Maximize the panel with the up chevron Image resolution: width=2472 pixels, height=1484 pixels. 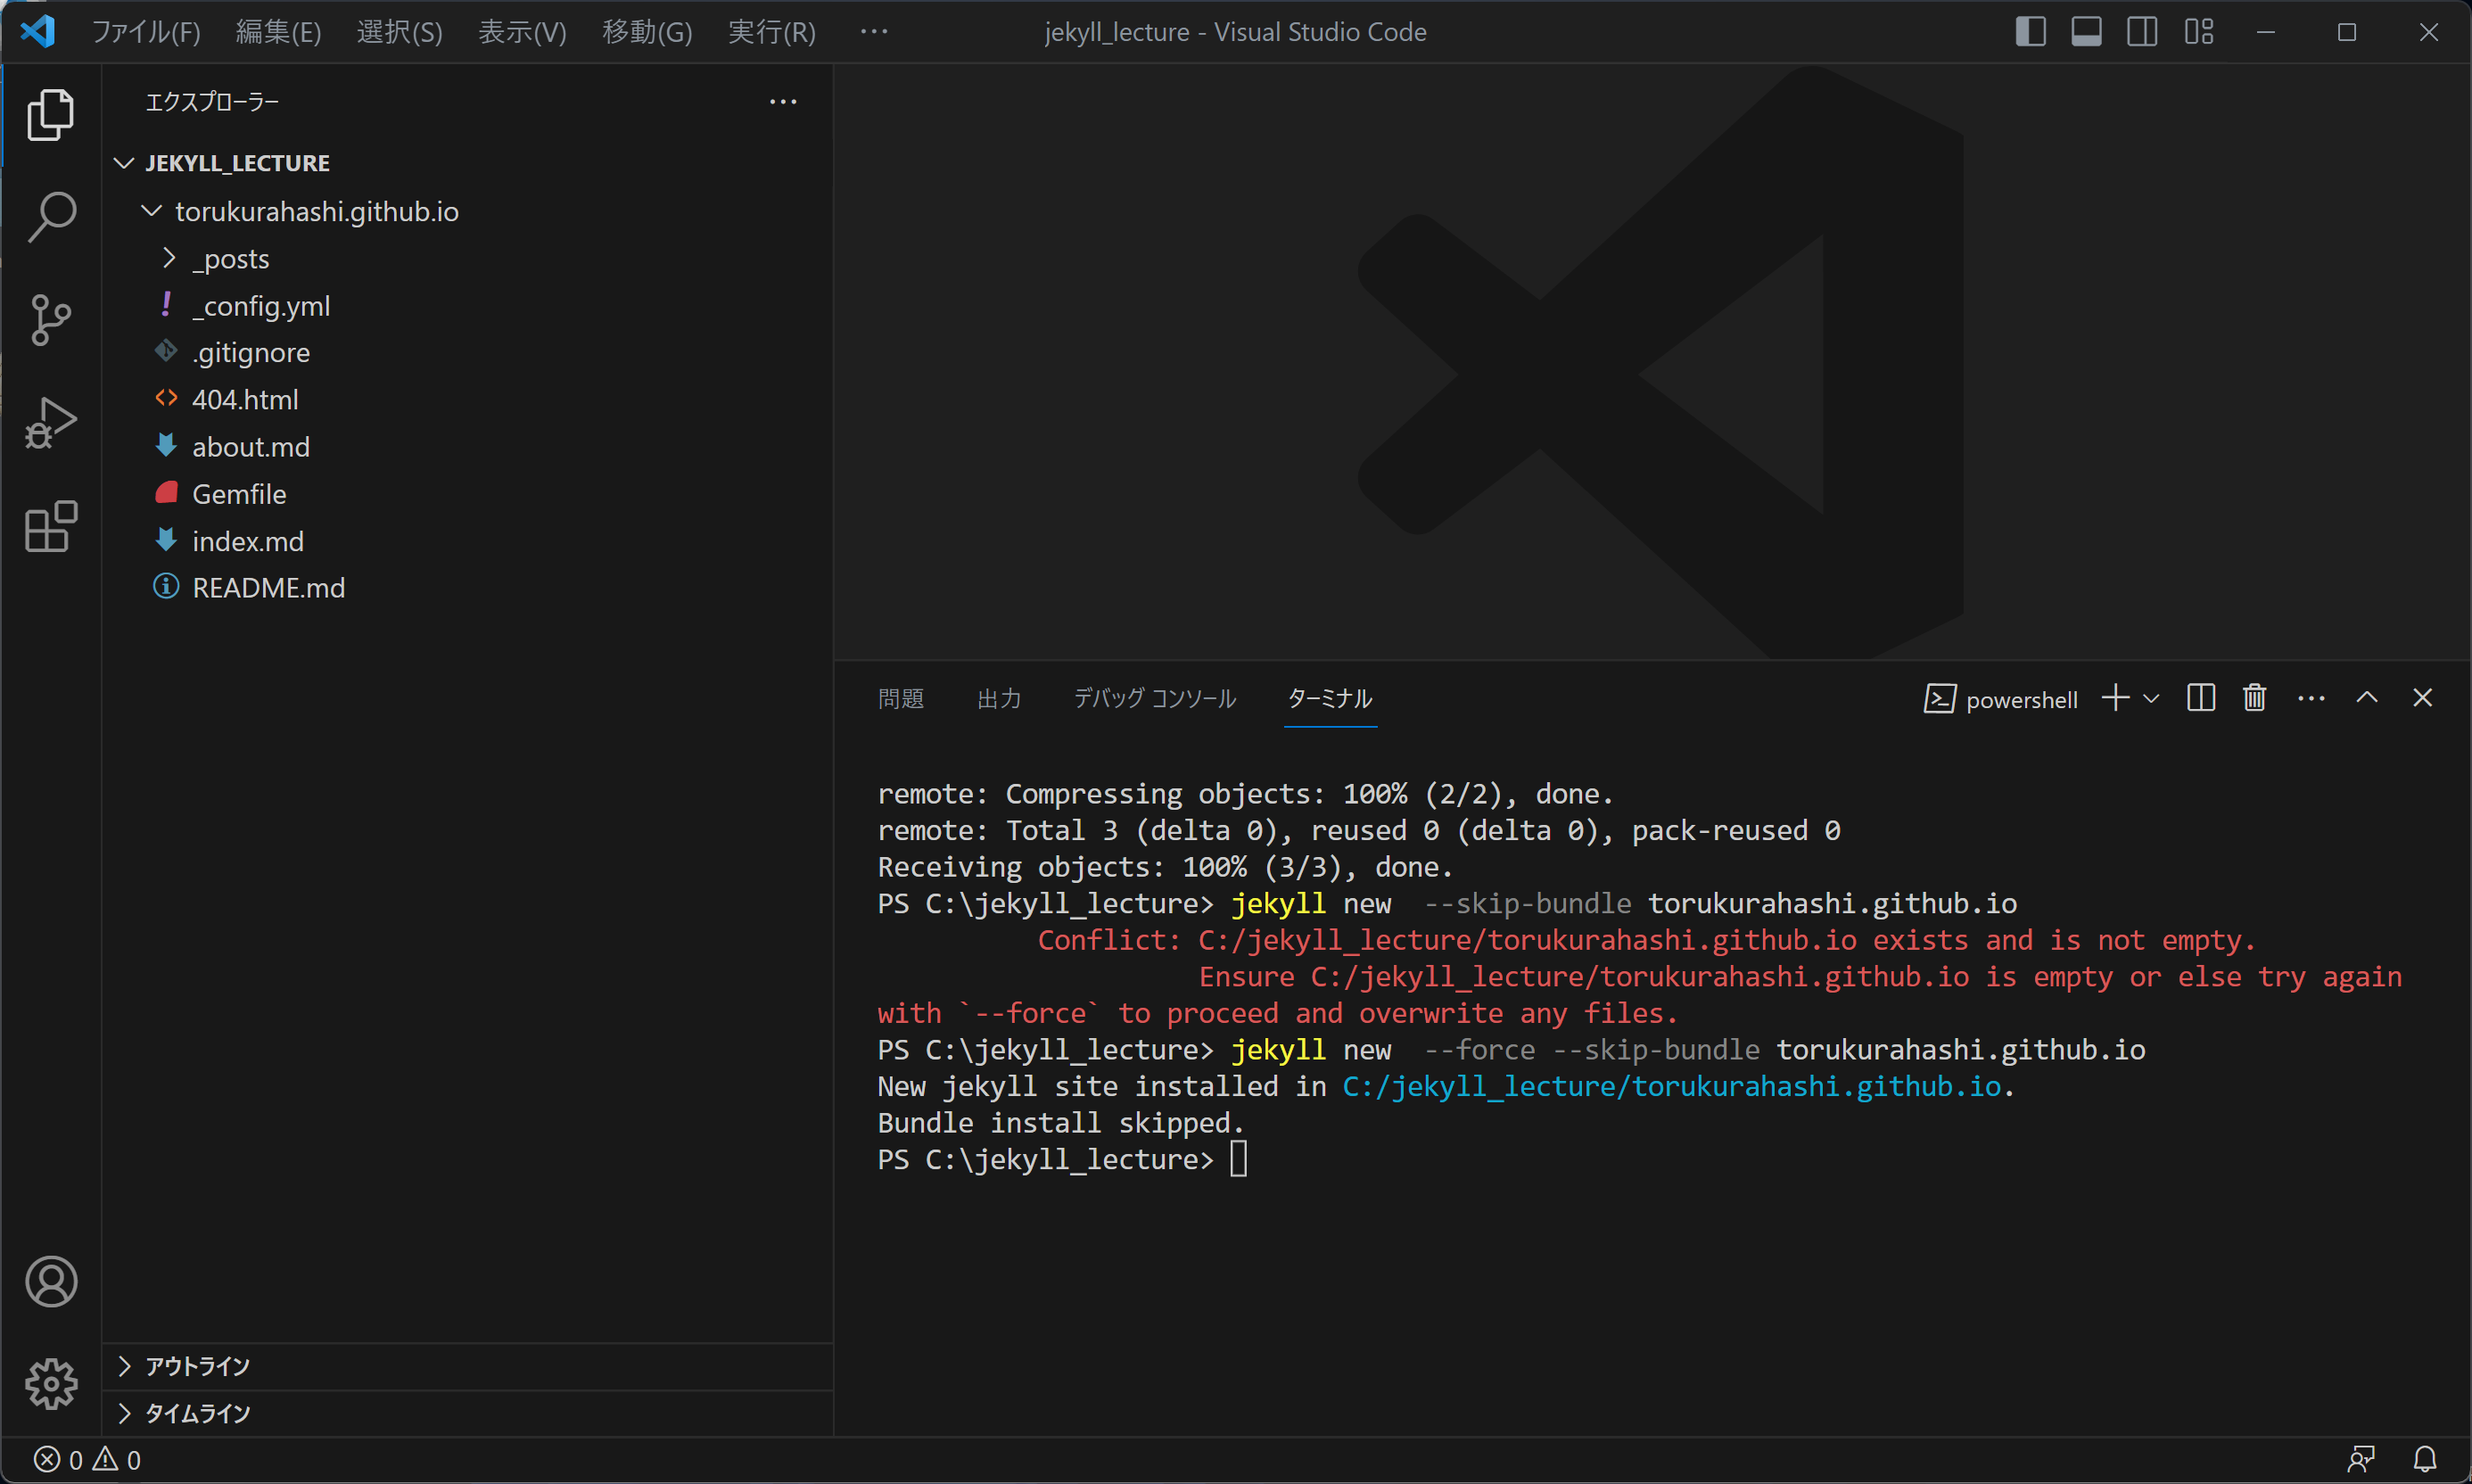tap(2367, 698)
